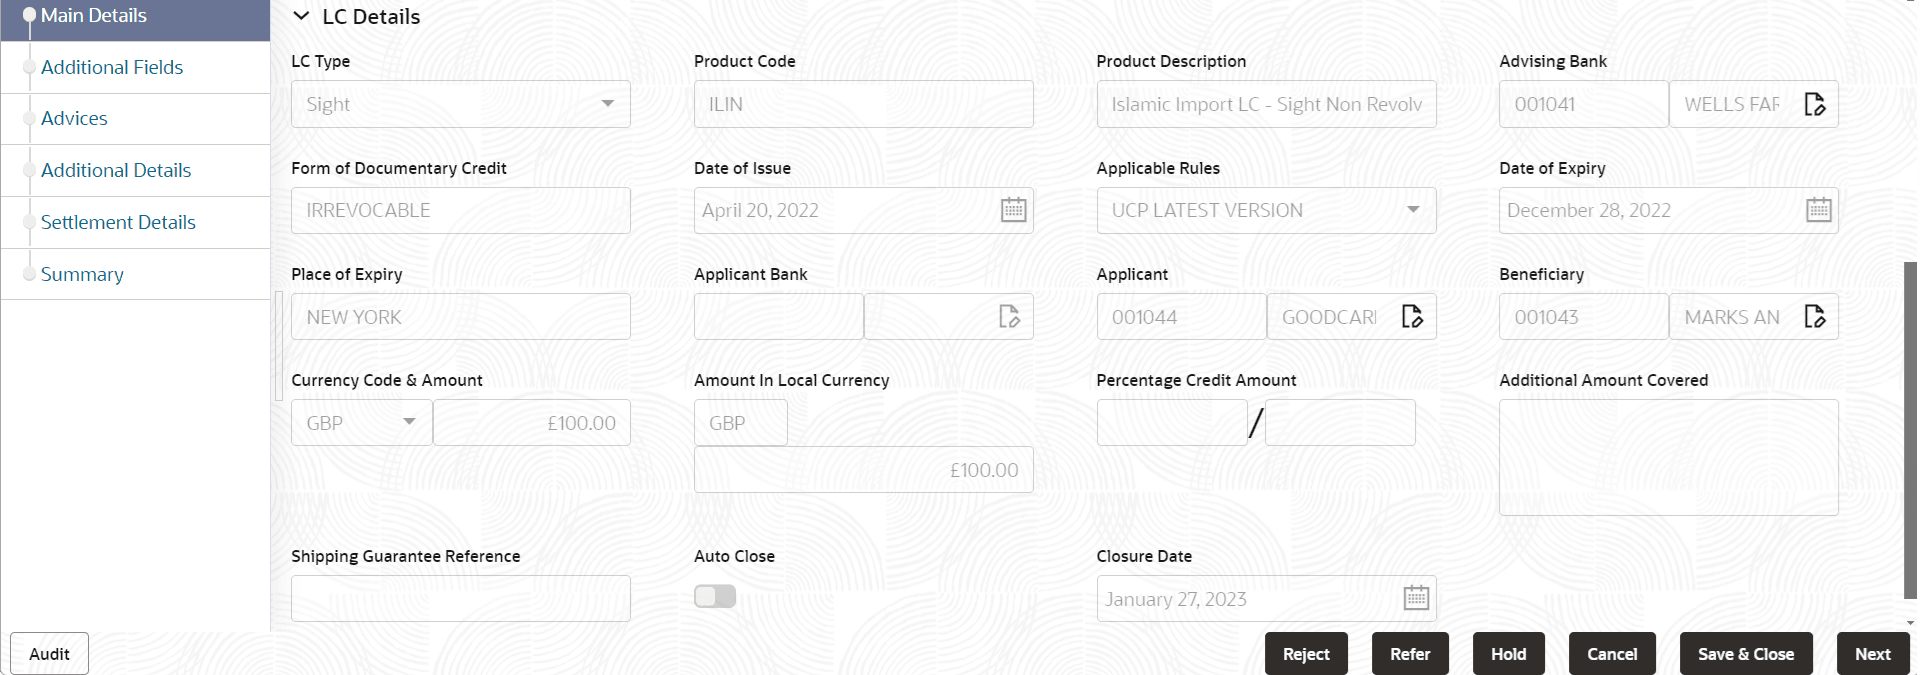Open the LC Type dropdown
Image resolution: width=1920 pixels, height=675 pixels.
pyautogui.click(x=607, y=103)
